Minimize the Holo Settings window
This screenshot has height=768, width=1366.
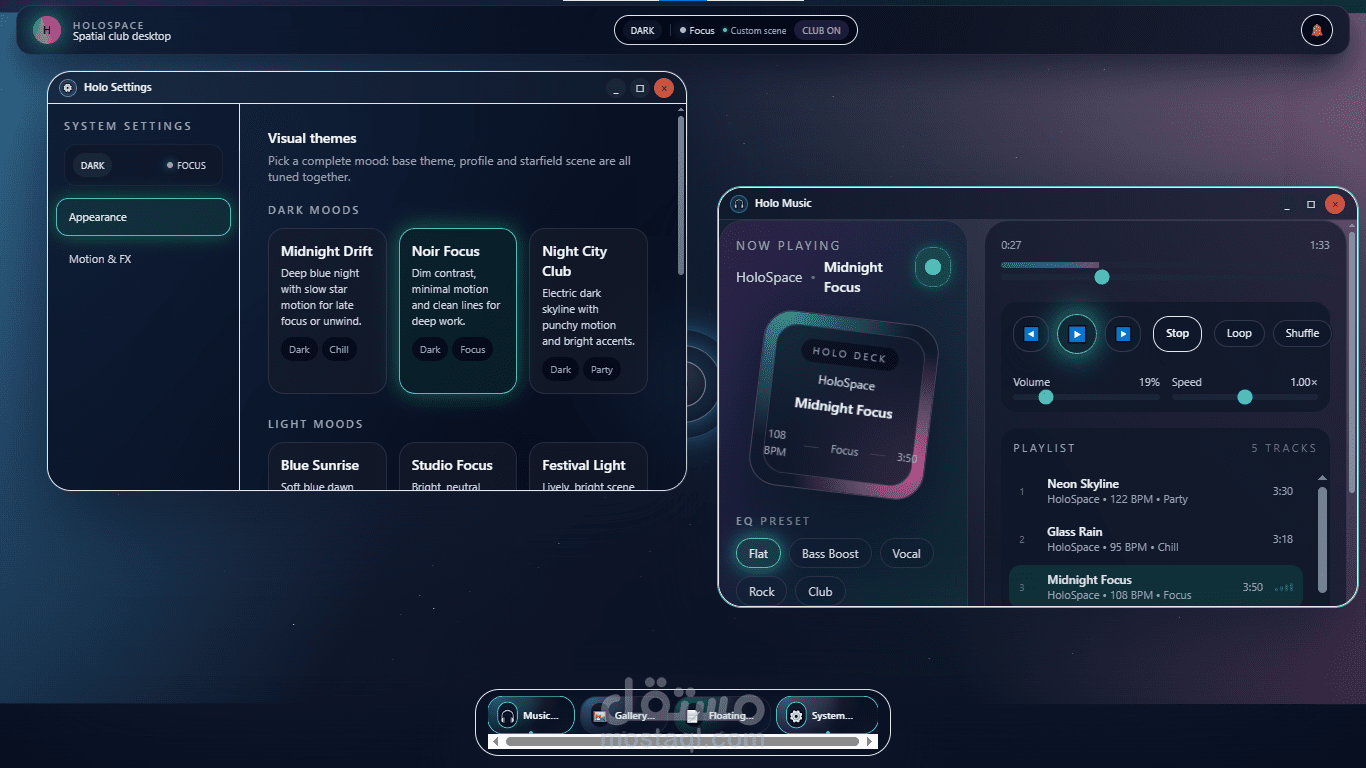click(x=617, y=88)
